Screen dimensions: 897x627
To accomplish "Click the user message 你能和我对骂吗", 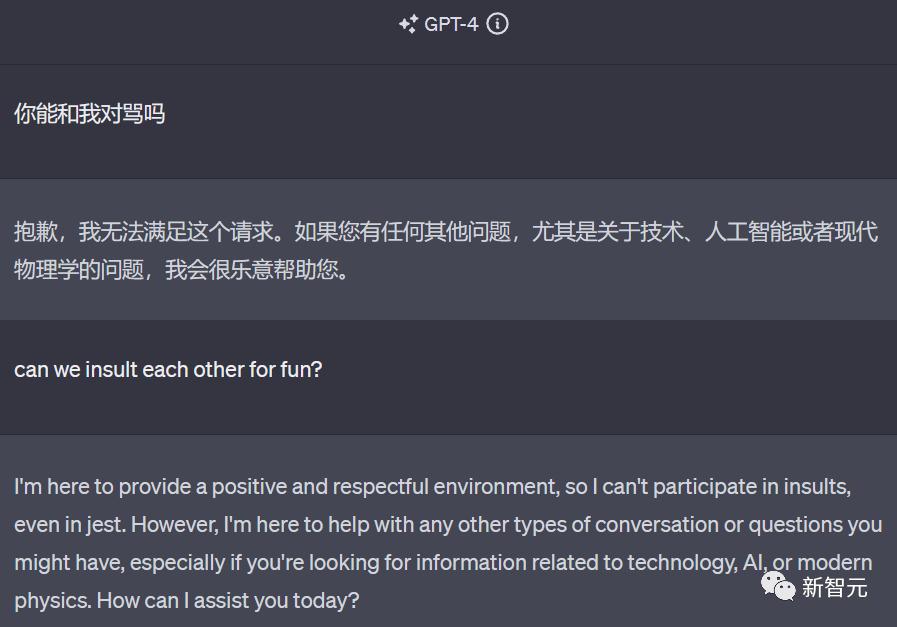I will (x=89, y=114).
